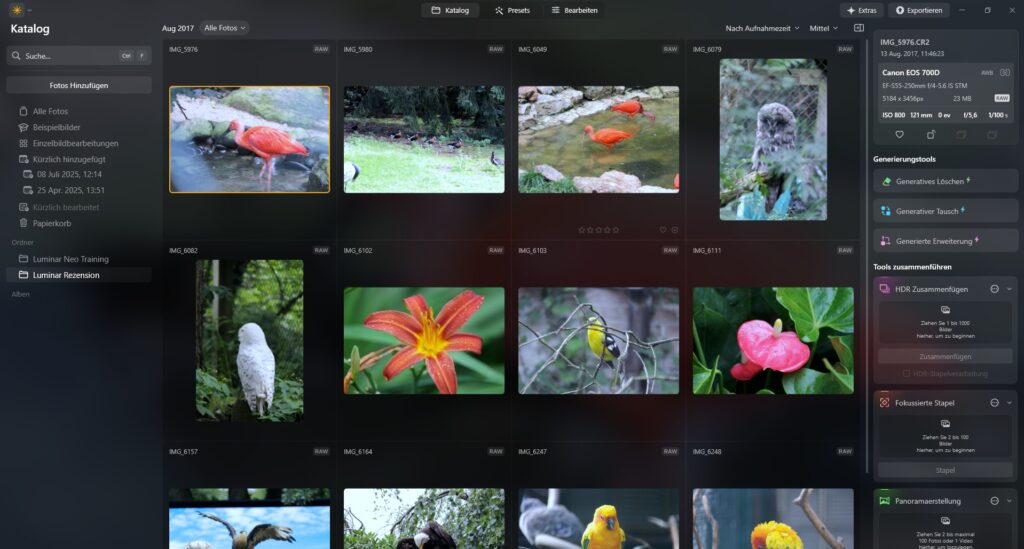
Task: Open Fokussierte Stapel more options menu
Action: 995,403
